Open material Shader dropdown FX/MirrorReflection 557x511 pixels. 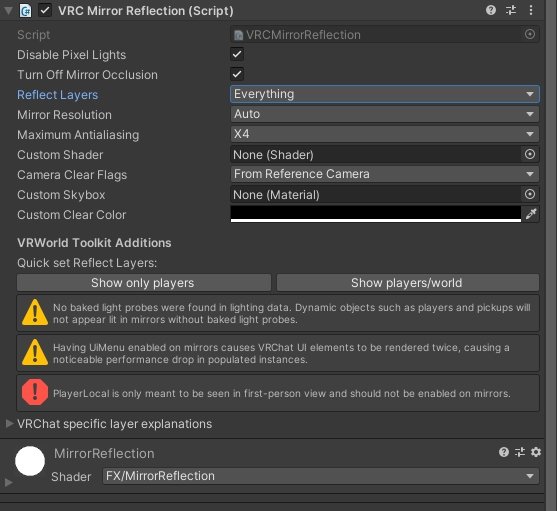(321, 476)
